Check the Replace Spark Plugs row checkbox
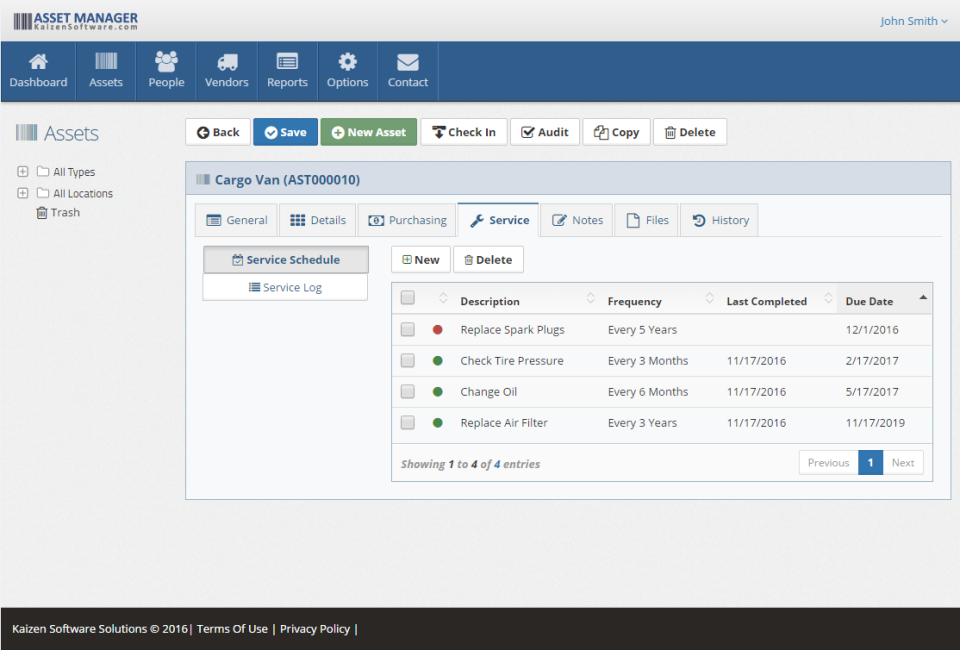960x650 pixels. pyautogui.click(x=407, y=329)
